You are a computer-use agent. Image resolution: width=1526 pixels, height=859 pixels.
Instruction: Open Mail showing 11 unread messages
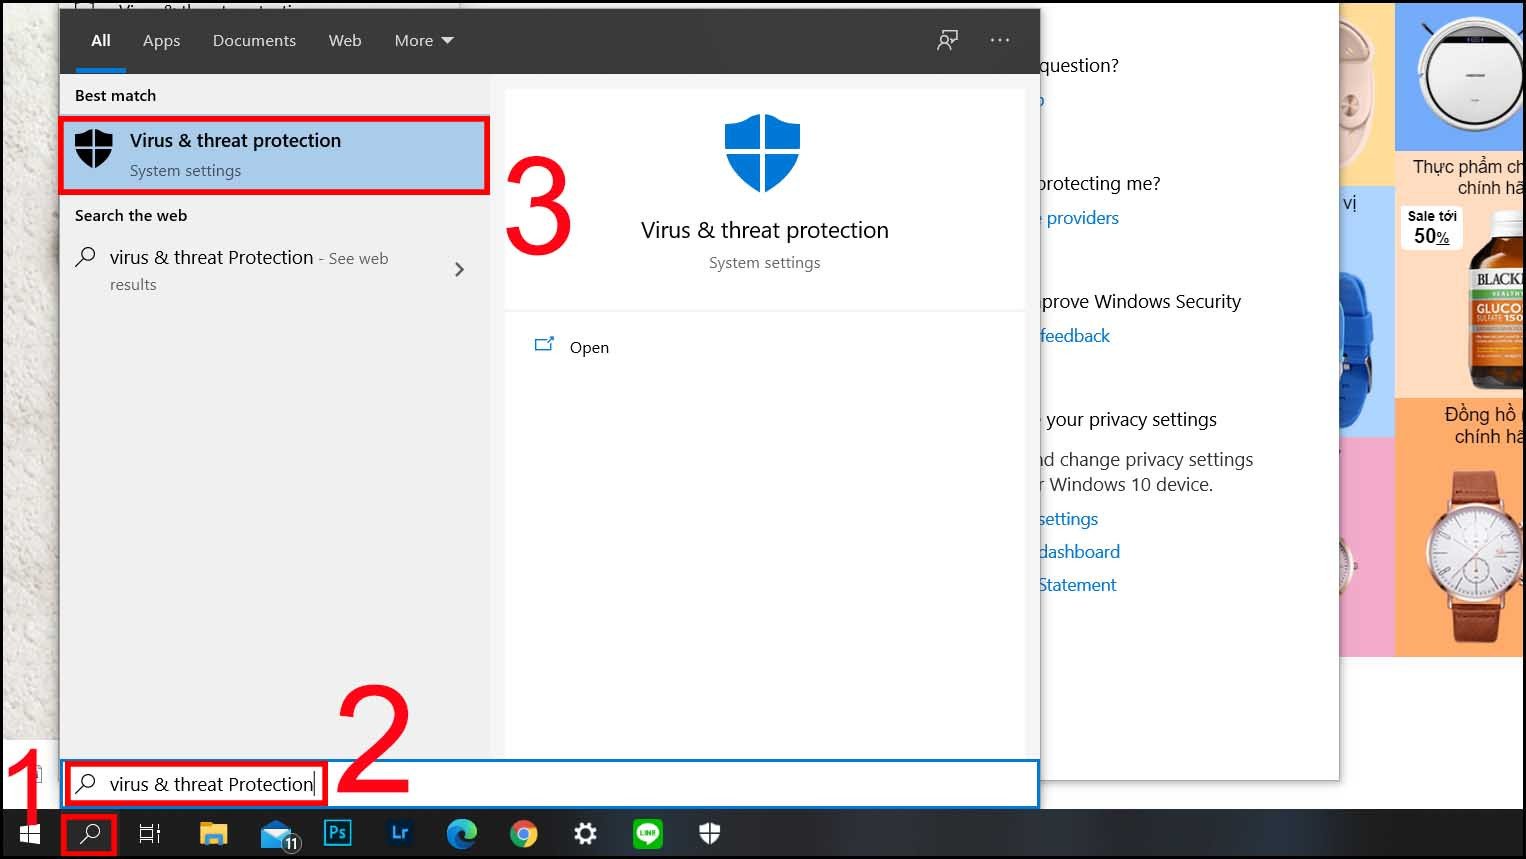(x=276, y=833)
